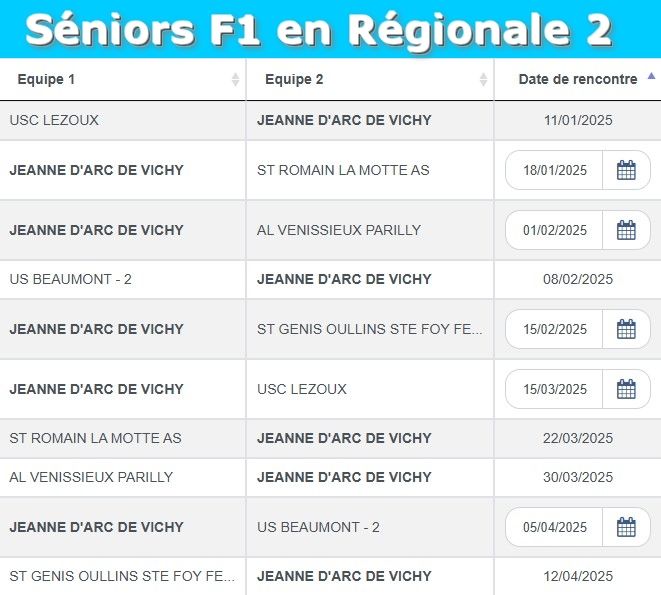Viewport: 661px width, 595px height.
Task: Select the USC LEZOUX row dated 11/01/2025
Action: [x=330, y=121]
